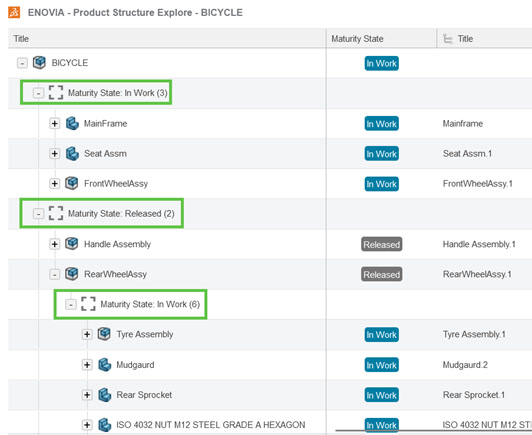Click Released badge for Handle Assembly
The height and width of the screenshot is (435, 532).
(382, 244)
